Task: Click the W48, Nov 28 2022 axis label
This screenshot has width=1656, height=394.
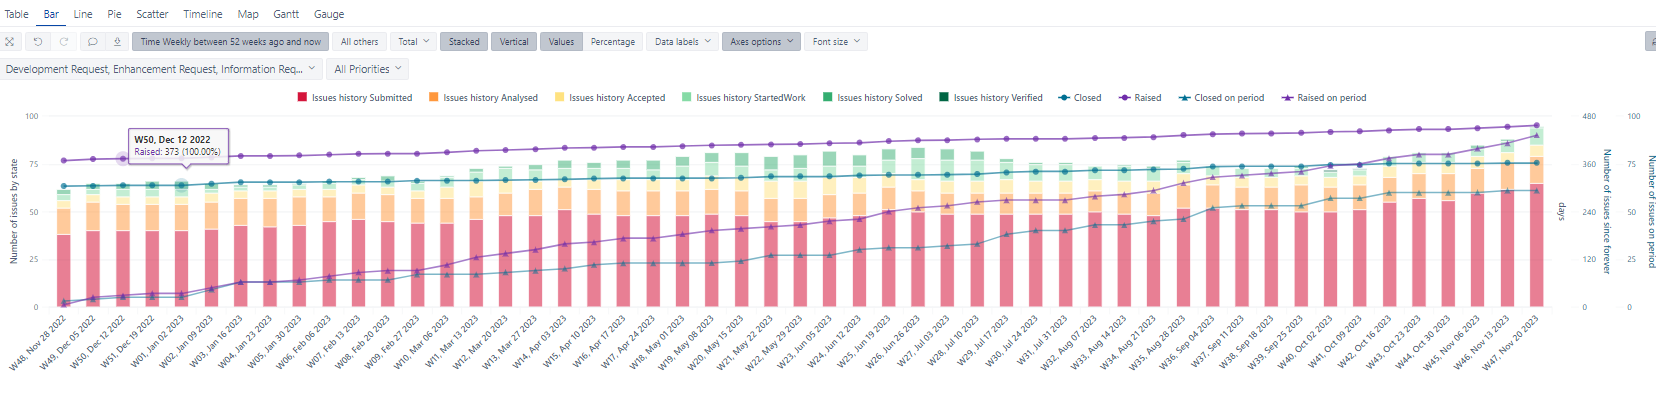Action: click(x=38, y=343)
